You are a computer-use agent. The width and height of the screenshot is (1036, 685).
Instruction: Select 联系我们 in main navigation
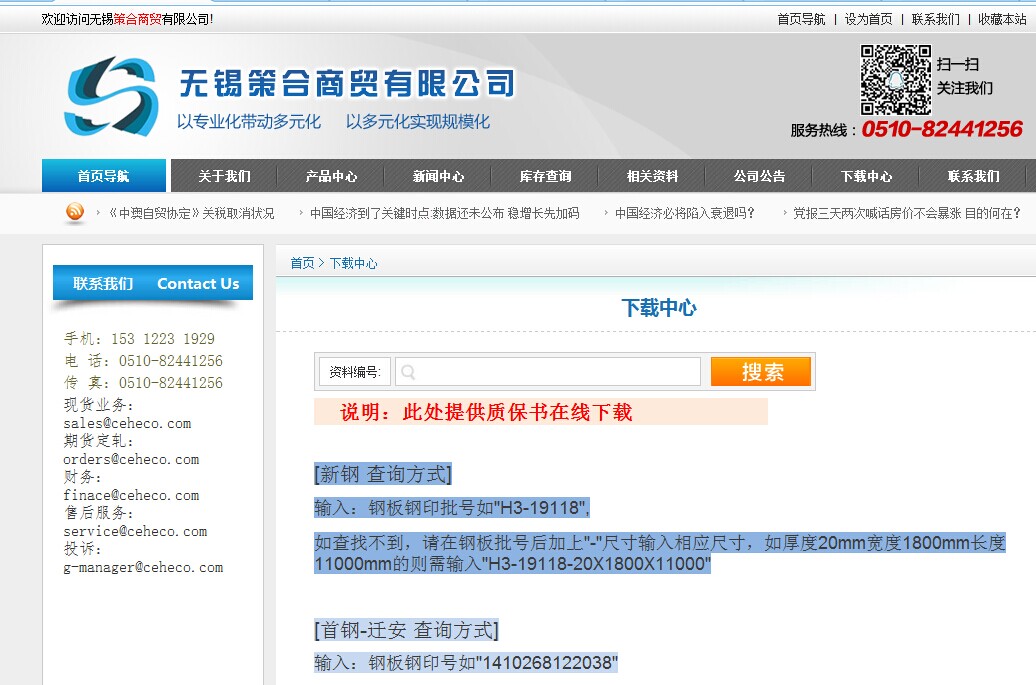coord(973,176)
